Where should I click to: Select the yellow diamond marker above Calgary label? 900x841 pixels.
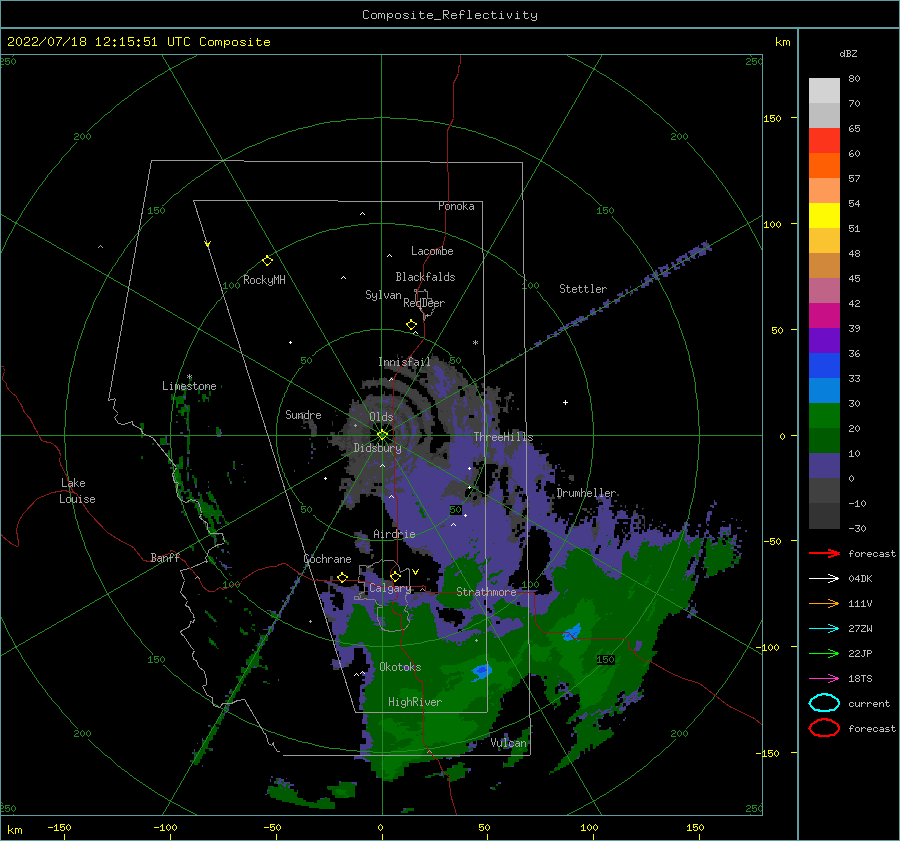pyautogui.click(x=395, y=576)
